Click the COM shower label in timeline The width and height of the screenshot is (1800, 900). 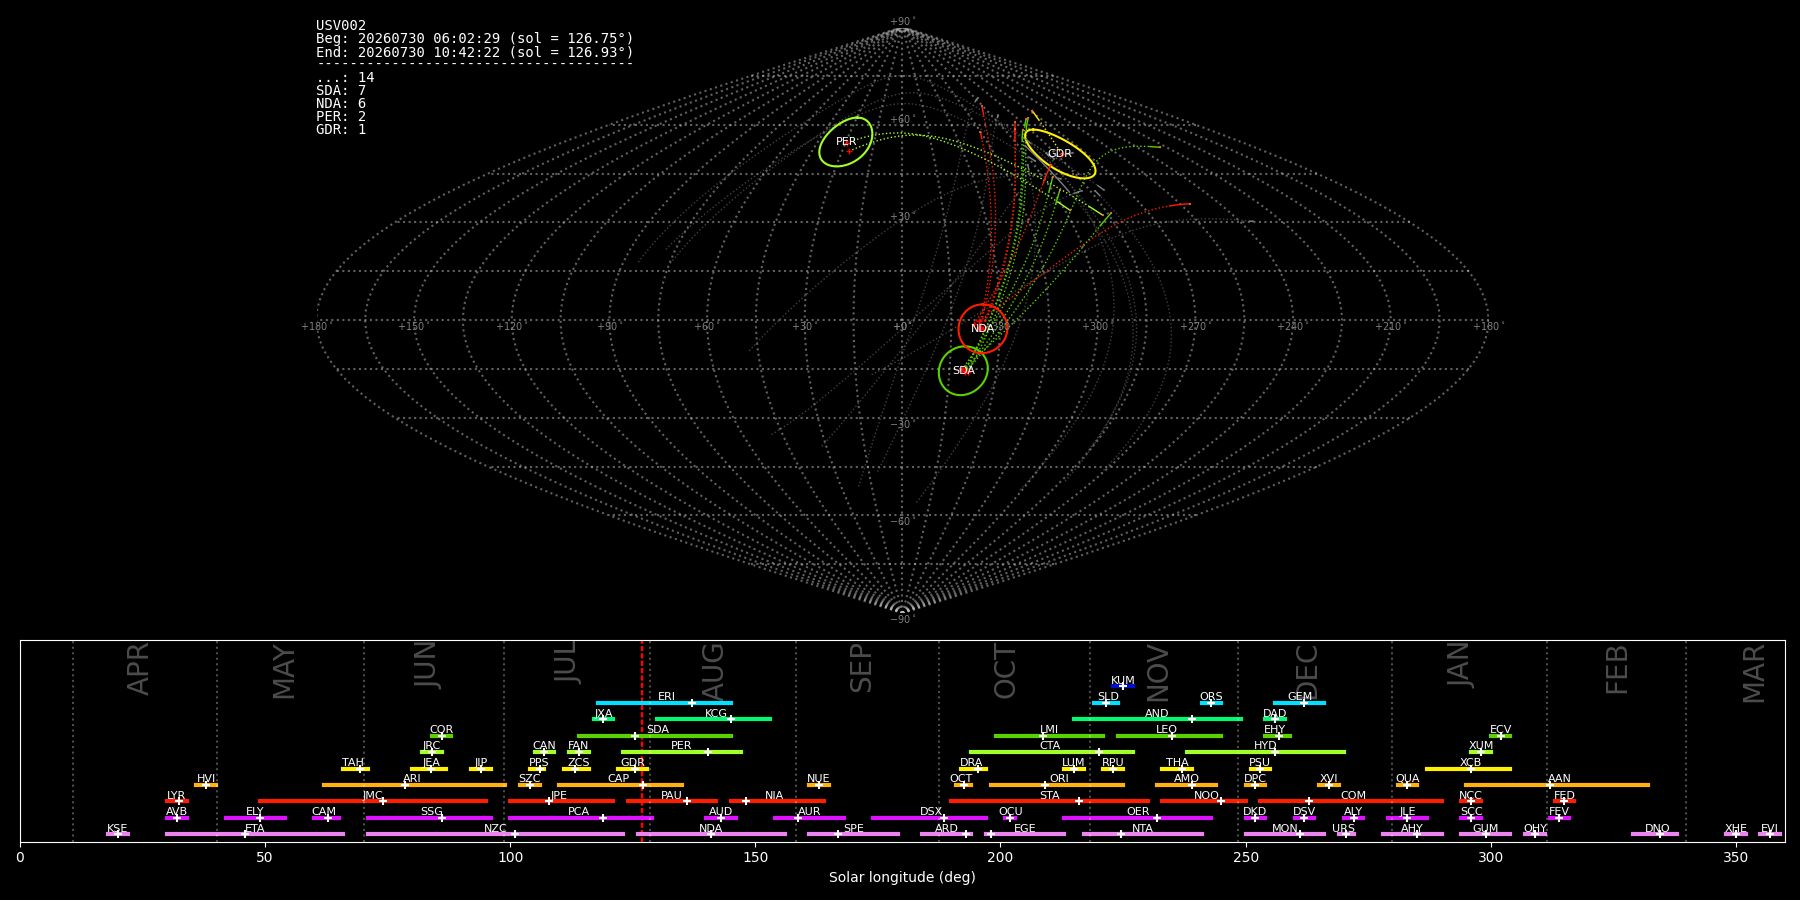pyautogui.click(x=1354, y=796)
